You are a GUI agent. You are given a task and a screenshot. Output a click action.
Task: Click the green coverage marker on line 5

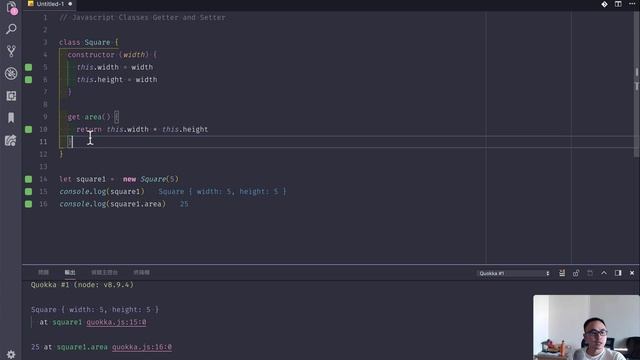pos(29,67)
